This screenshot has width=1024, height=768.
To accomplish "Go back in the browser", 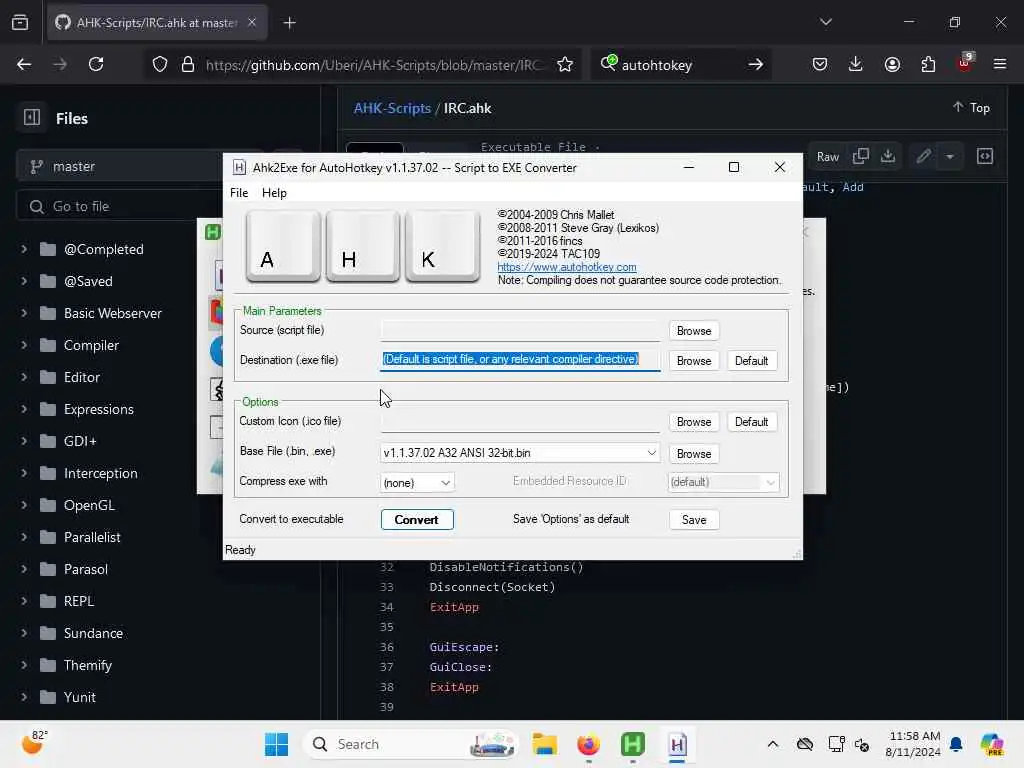I will (x=24, y=64).
